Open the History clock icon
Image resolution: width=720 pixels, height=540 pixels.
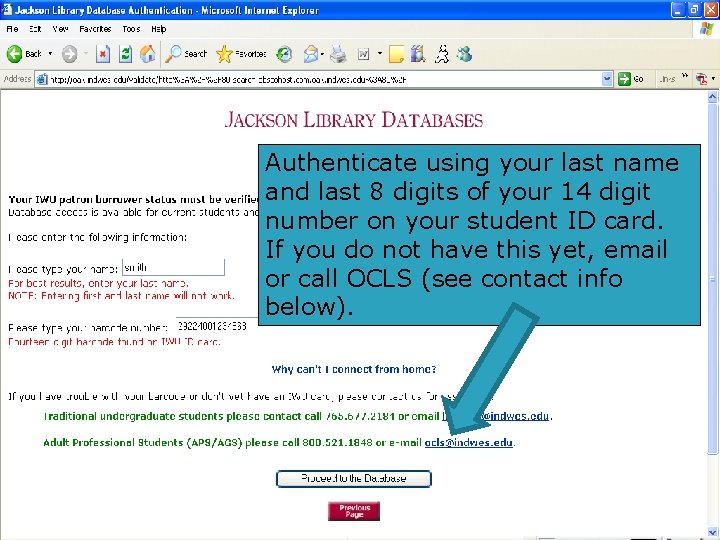(x=284, y=55)
